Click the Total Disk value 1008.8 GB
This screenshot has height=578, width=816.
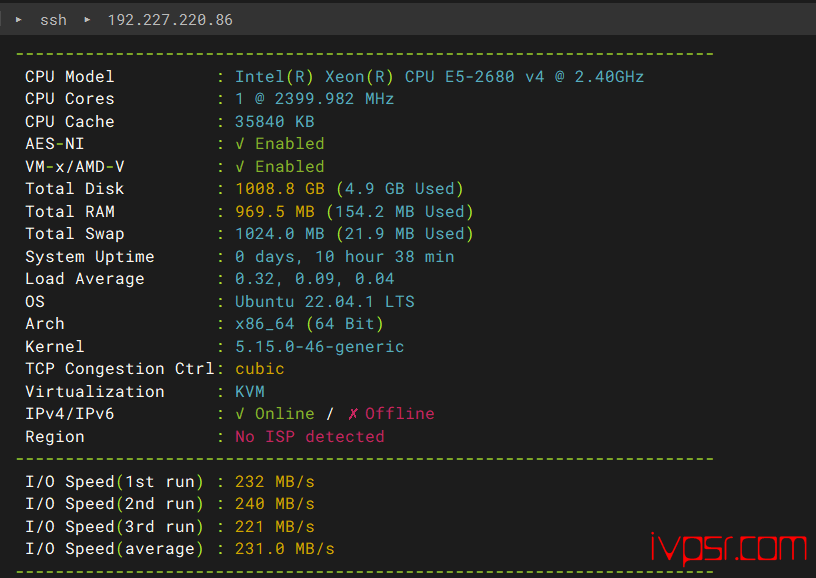click(x=280, y=189)
